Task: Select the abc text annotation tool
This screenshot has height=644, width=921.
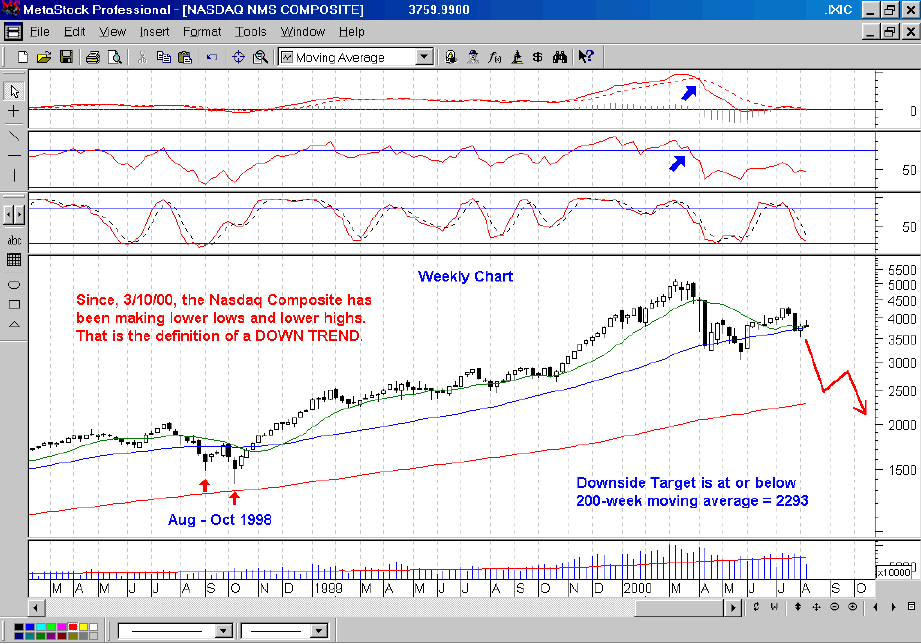Action: 14,240
